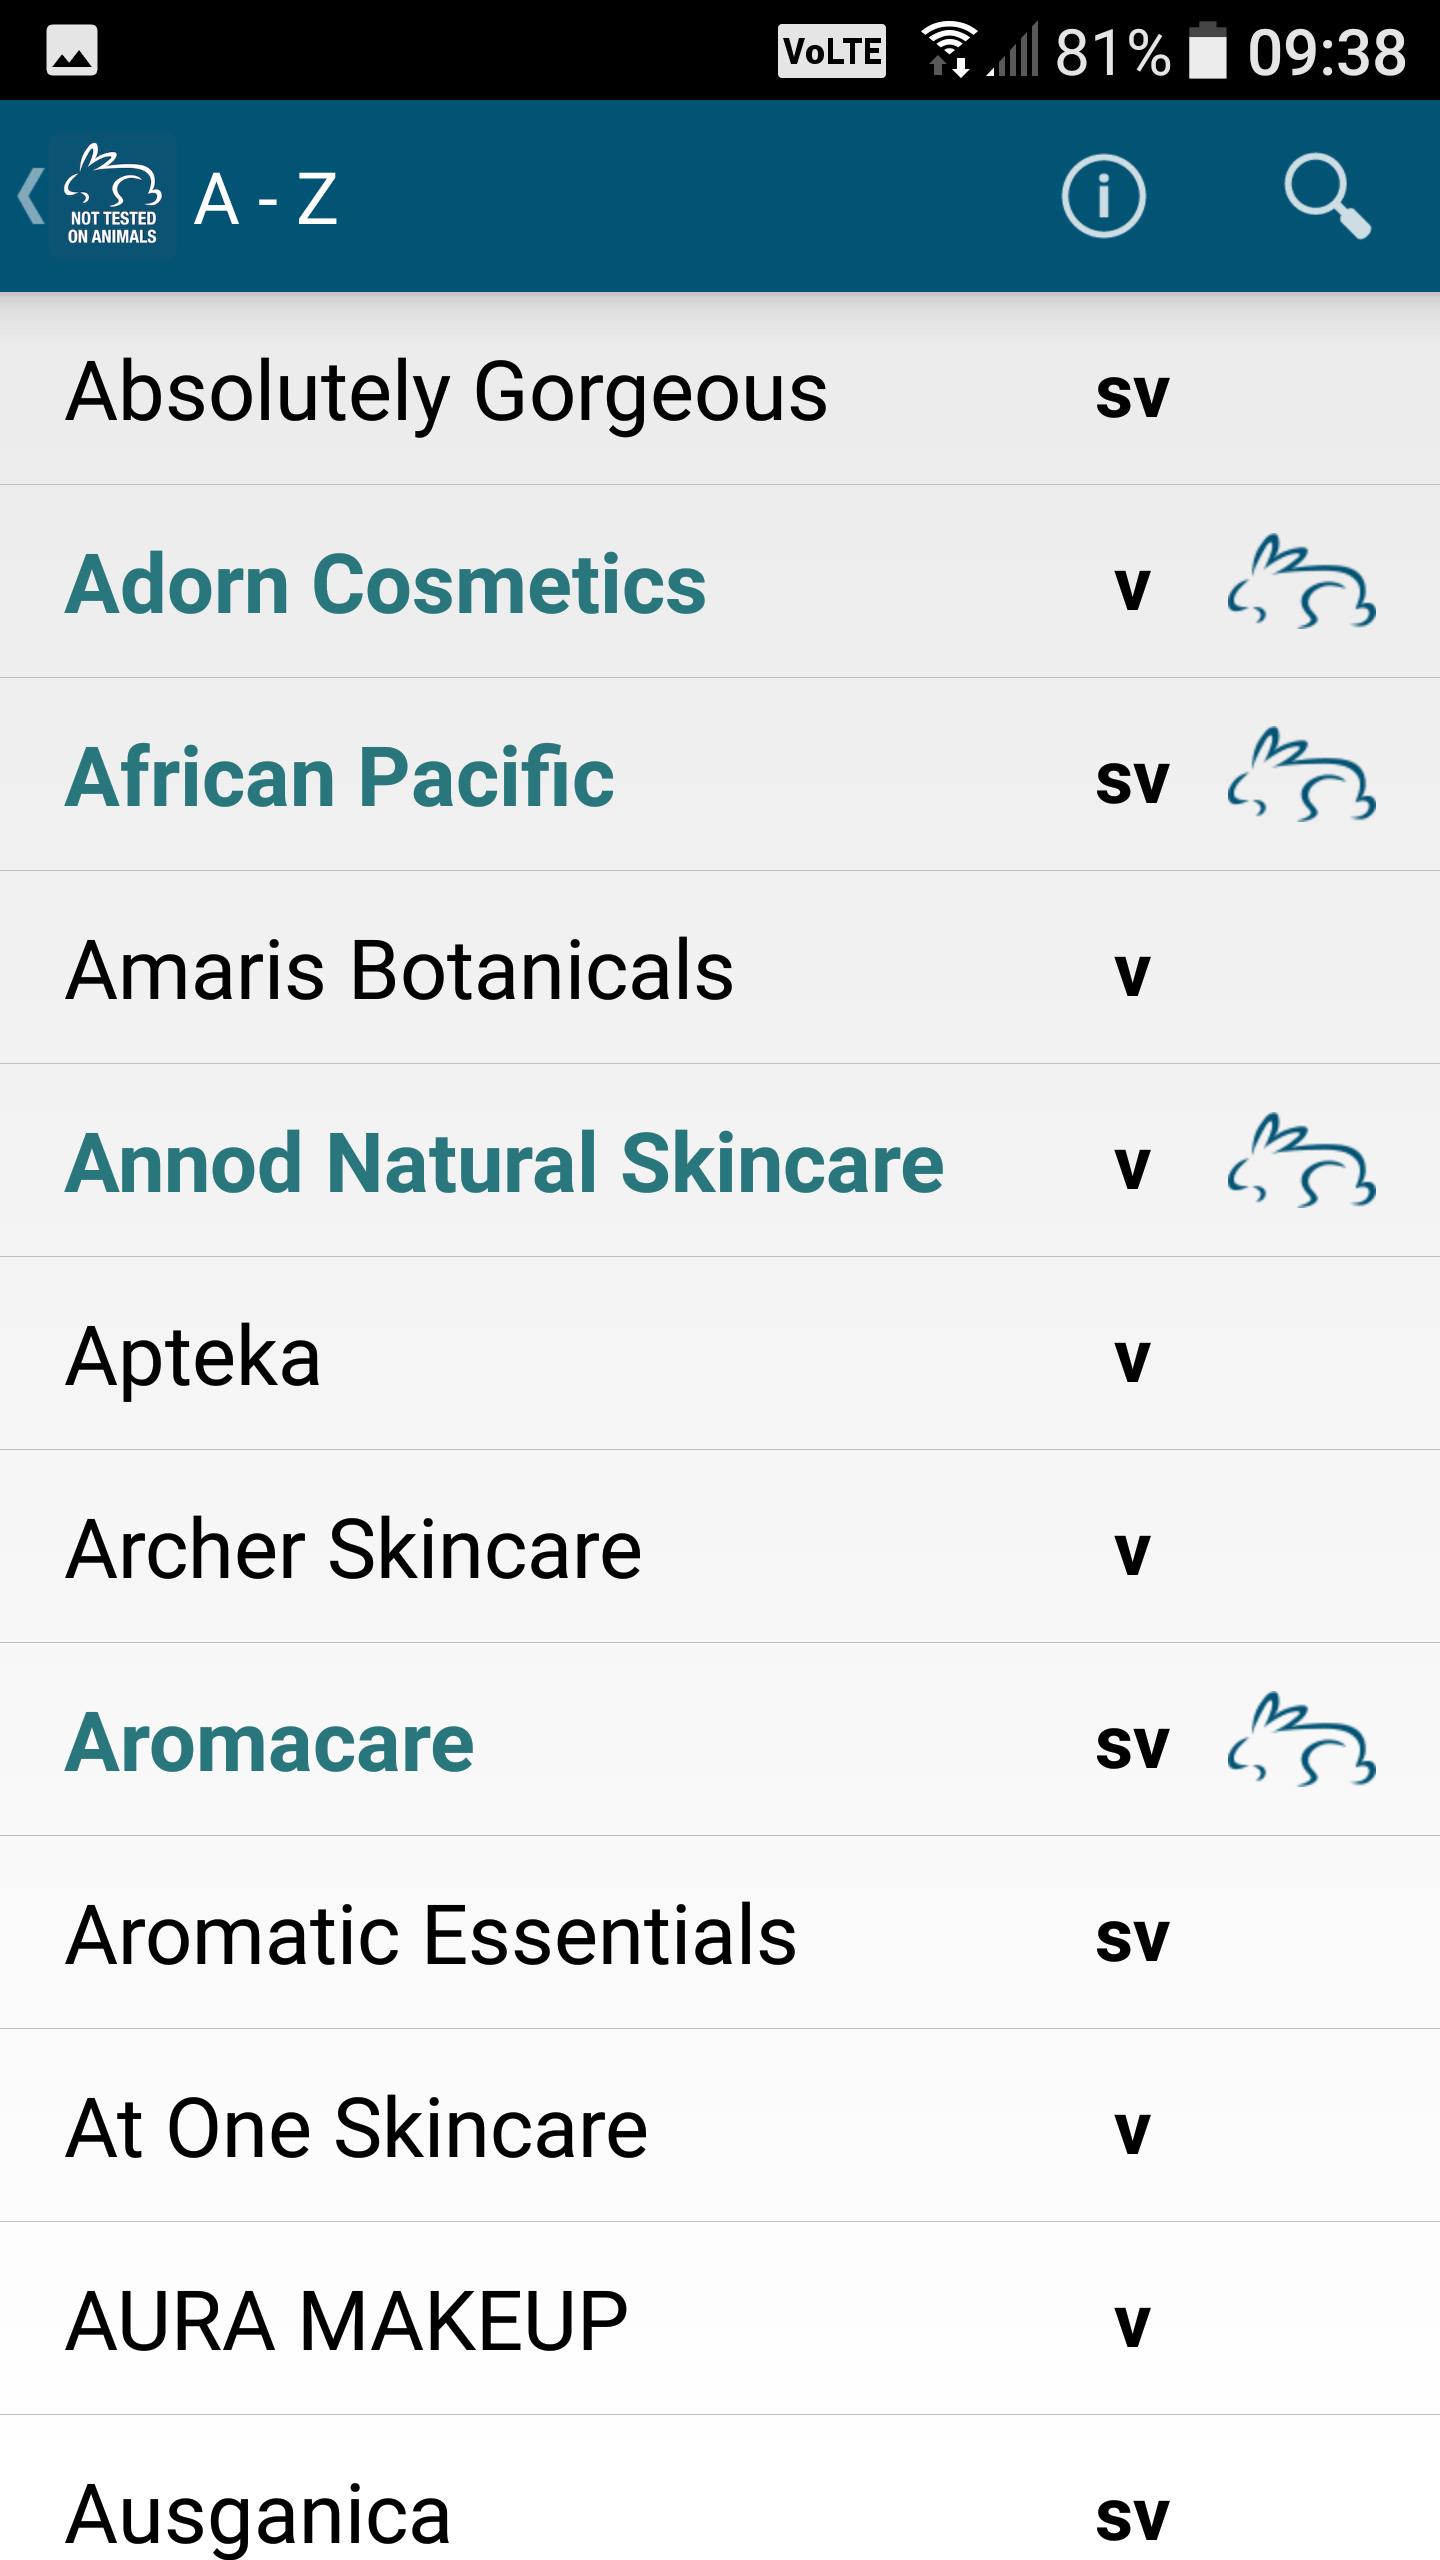The image size is (1440, 2560).
Task: Tap rabbit icon beside Annod Natural Skincare
Action: click(x=1300, y=1162)
